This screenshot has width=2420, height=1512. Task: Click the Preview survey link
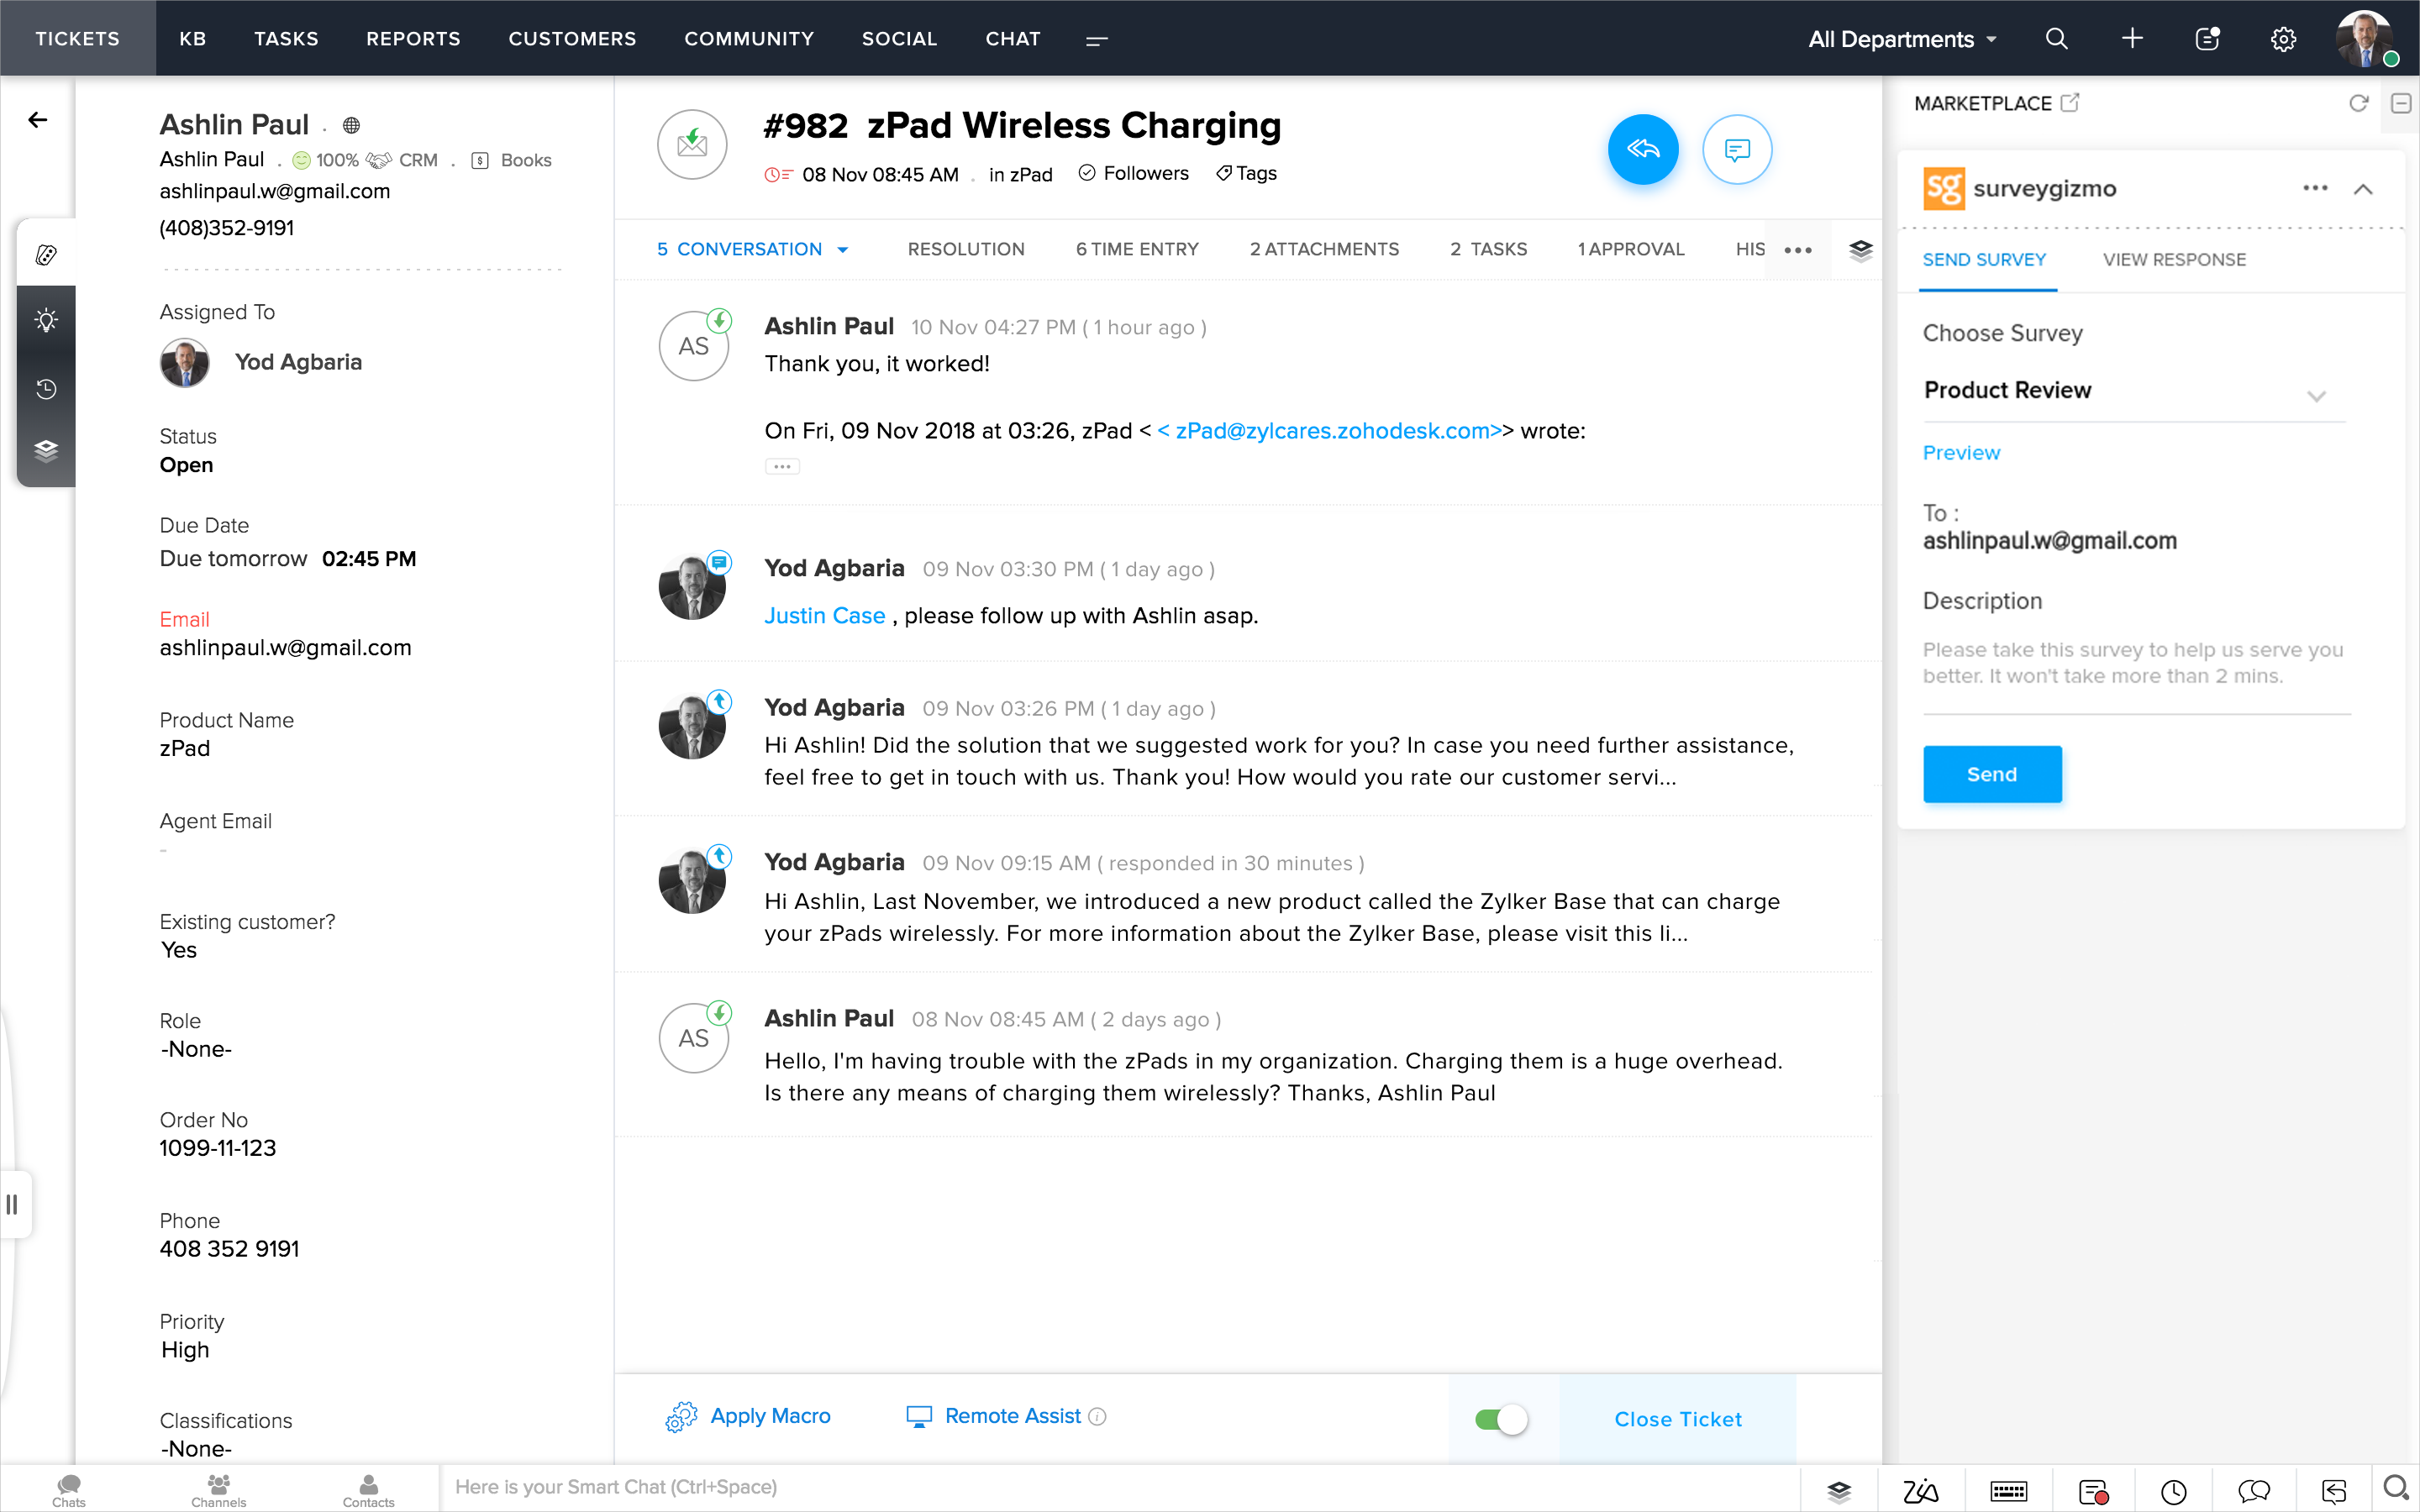[1961, 453]
